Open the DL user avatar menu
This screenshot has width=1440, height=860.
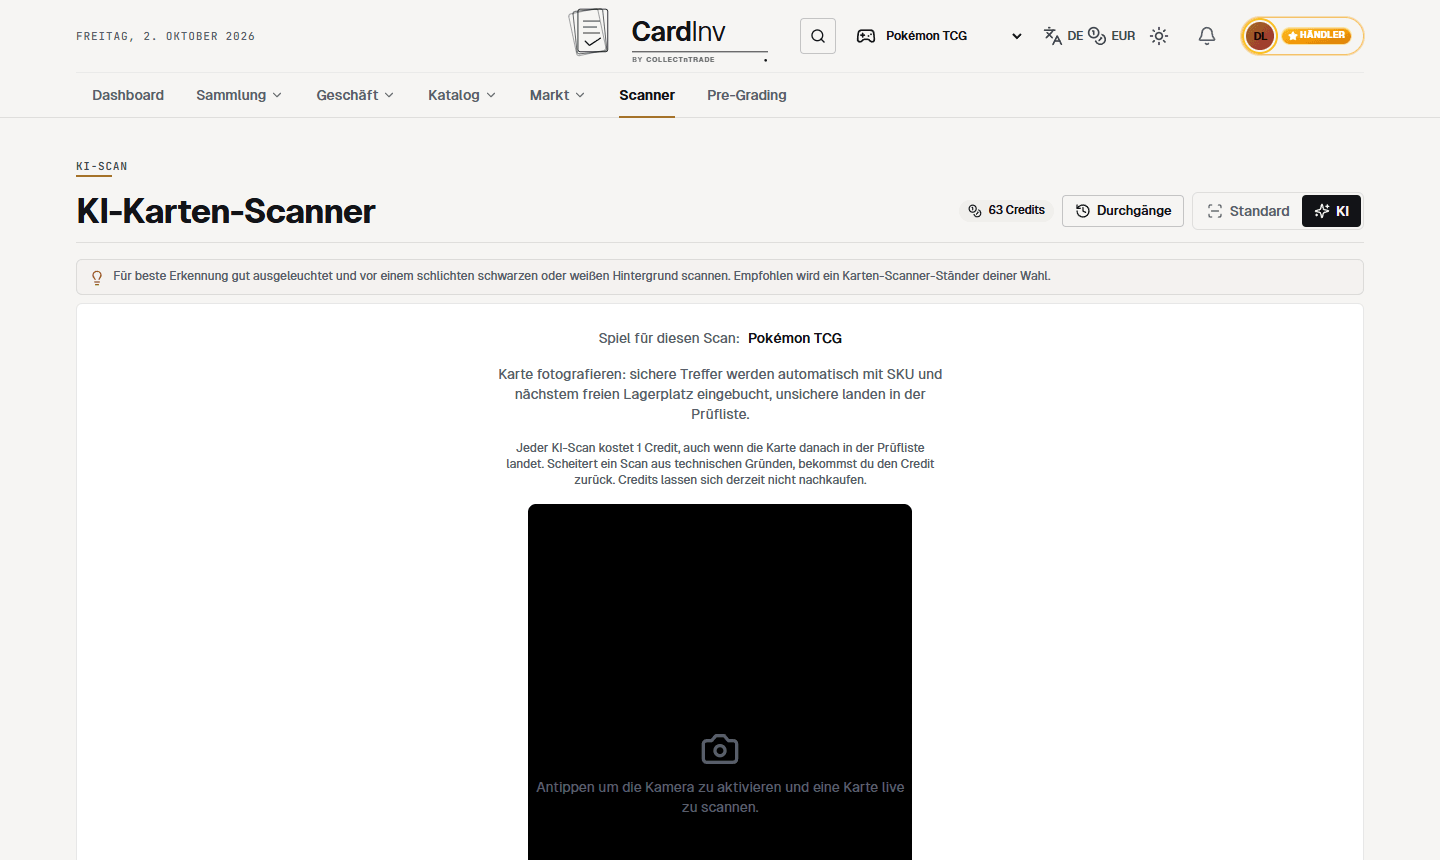click(x=1260, y=36)
